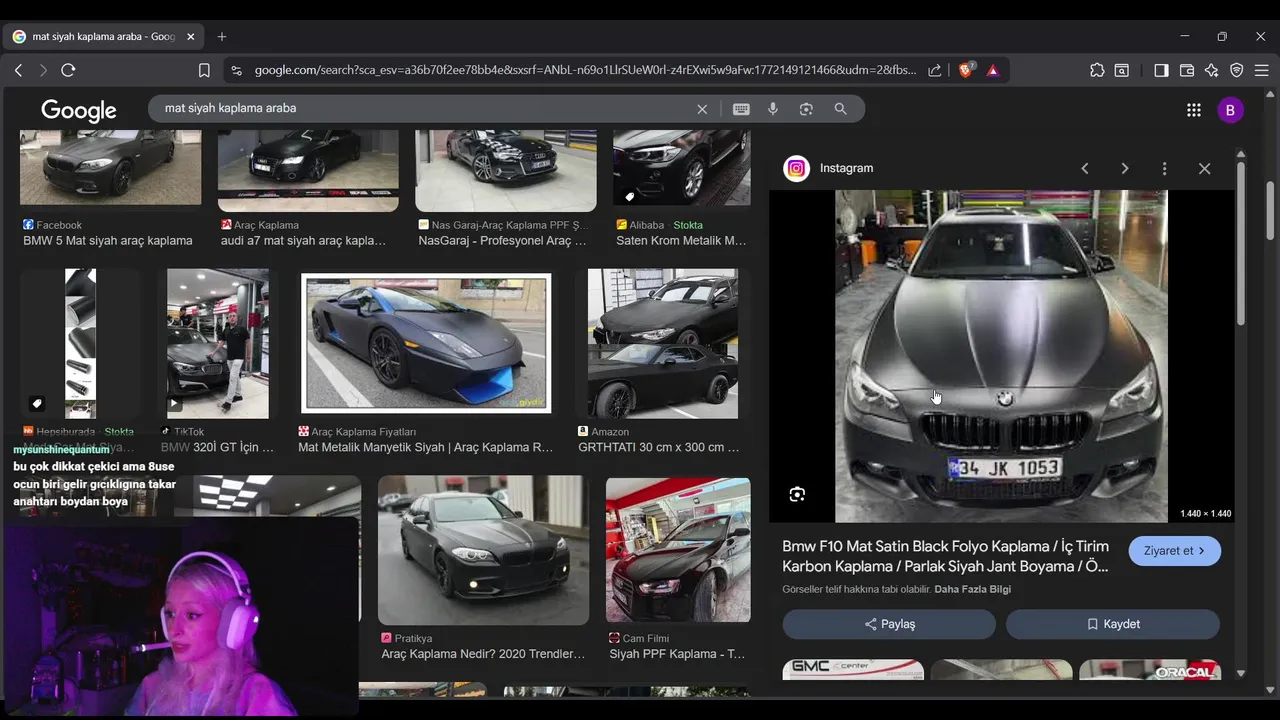The height and width of the screenshot is (720, 1280).
Task: Click the browser address bar URL
Action: pos(585,70)
